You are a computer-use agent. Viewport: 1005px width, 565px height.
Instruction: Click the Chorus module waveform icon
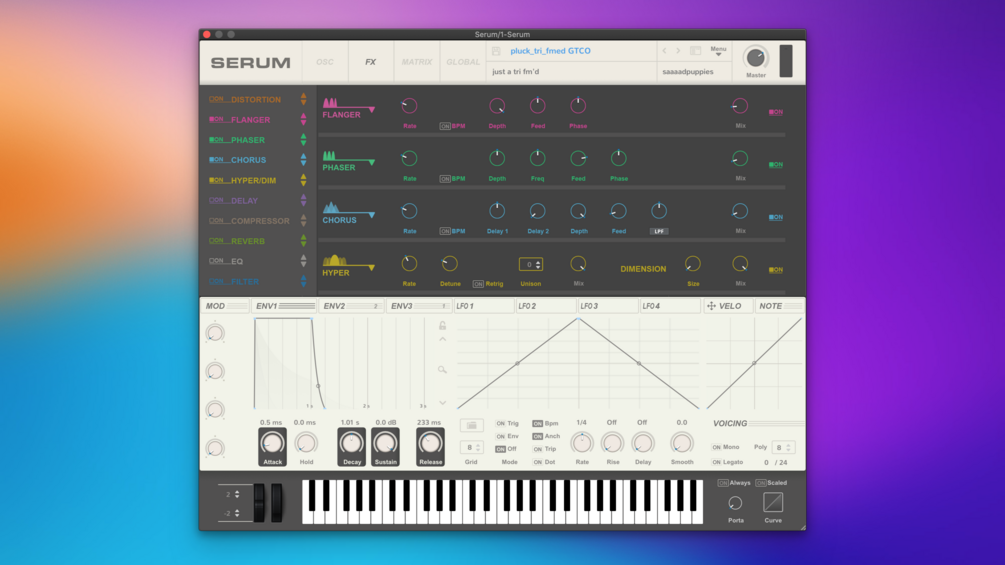tap(331, 208)
